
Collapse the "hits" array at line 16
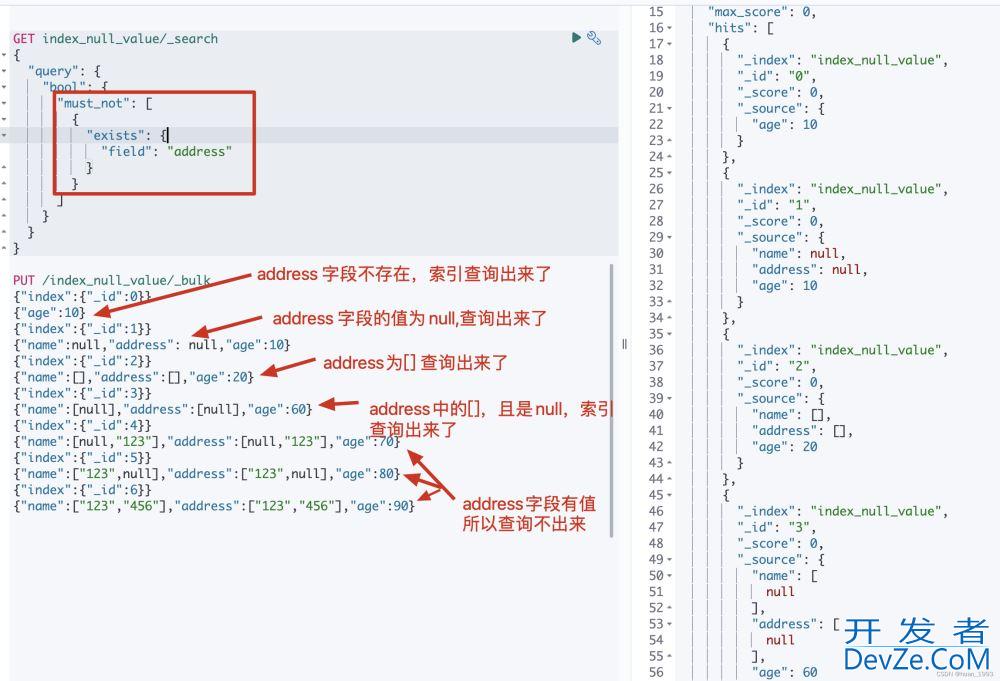(670, 28)
